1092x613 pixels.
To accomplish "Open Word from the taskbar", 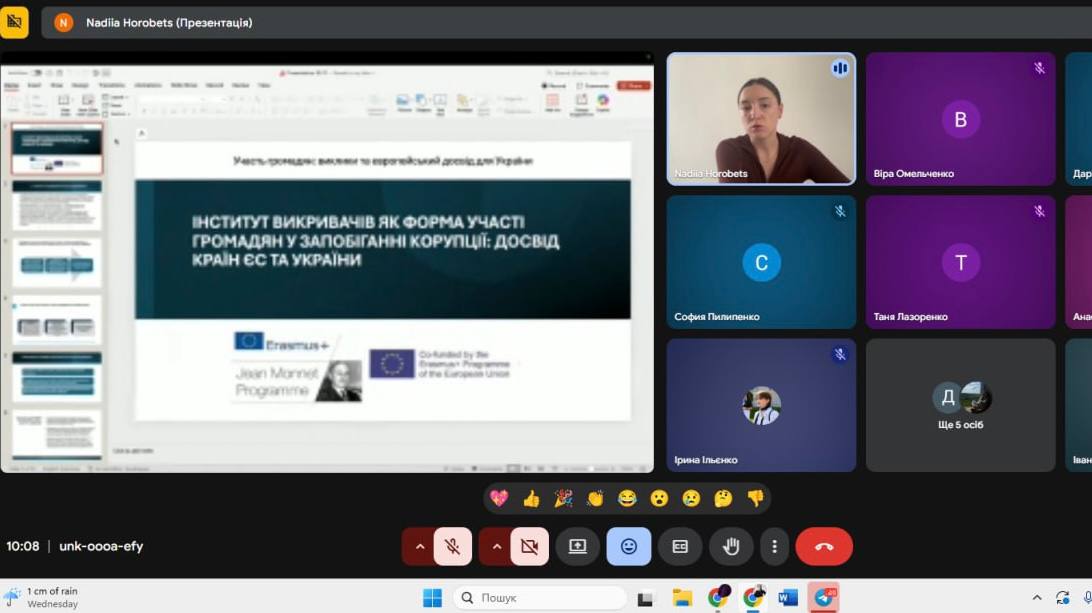I will tap(788, 598).
